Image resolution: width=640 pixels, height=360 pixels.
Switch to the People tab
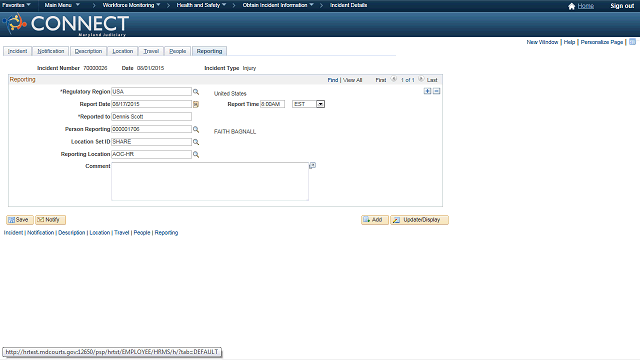(178, 51)
